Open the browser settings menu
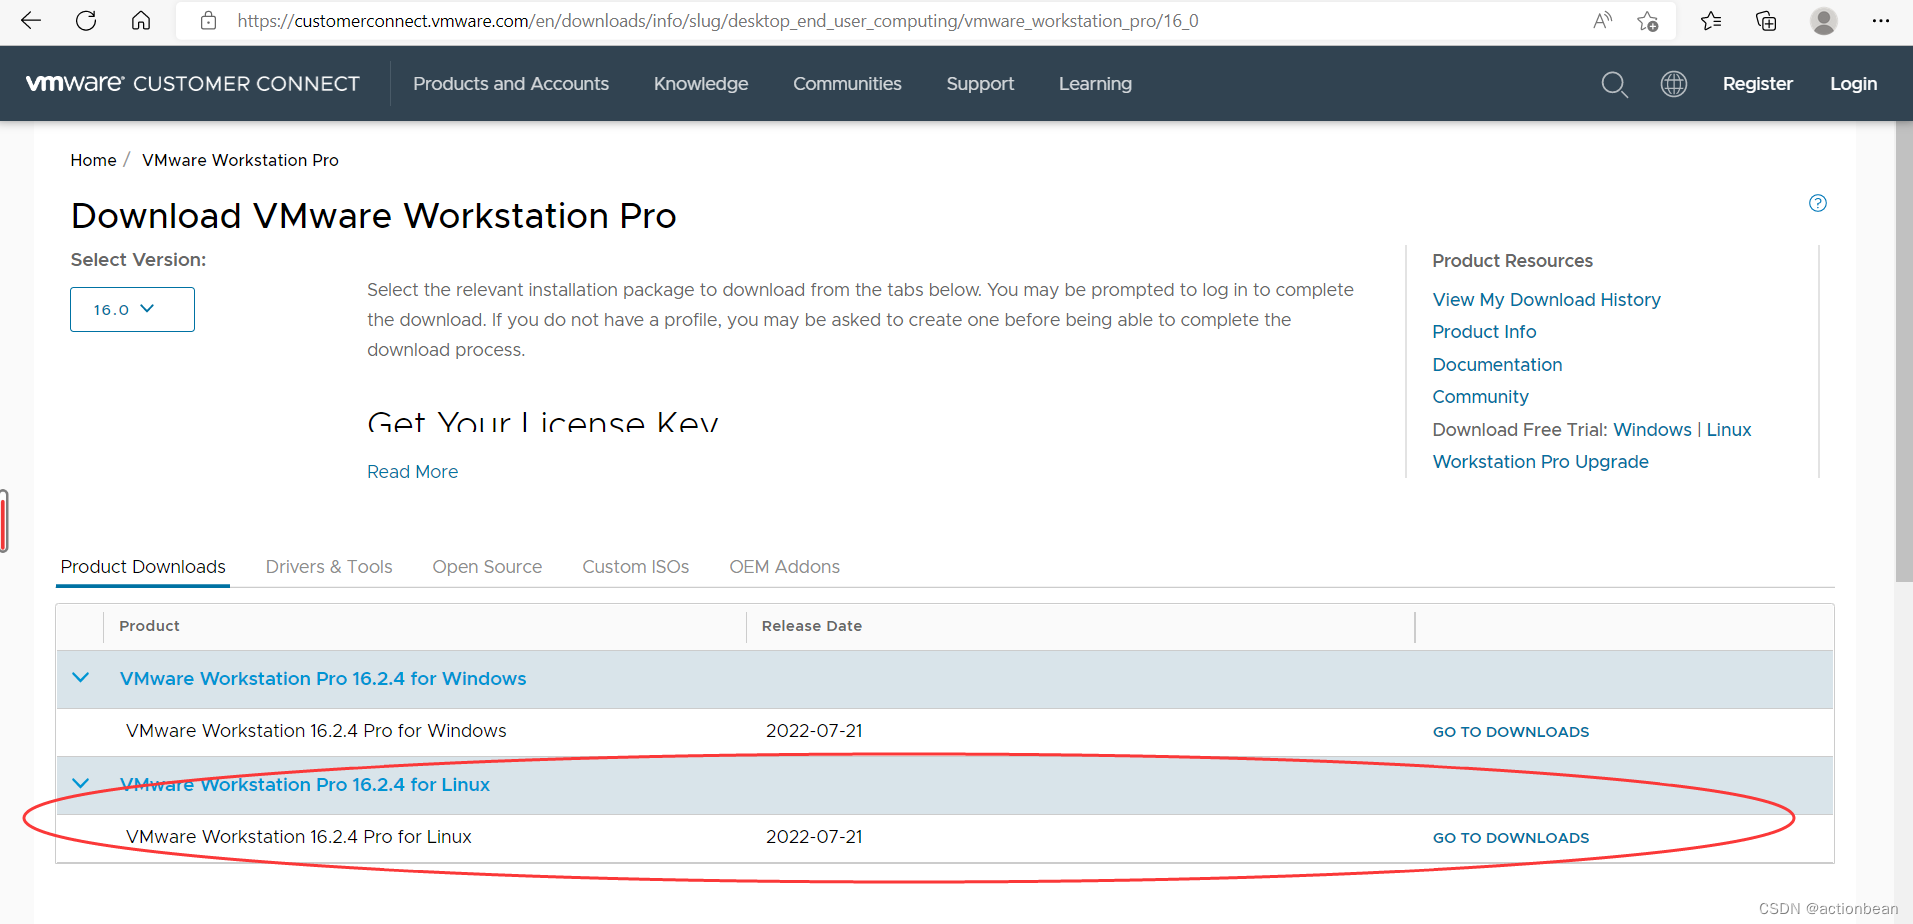The image size is (1913, 924). click(x=1881, y=20)
